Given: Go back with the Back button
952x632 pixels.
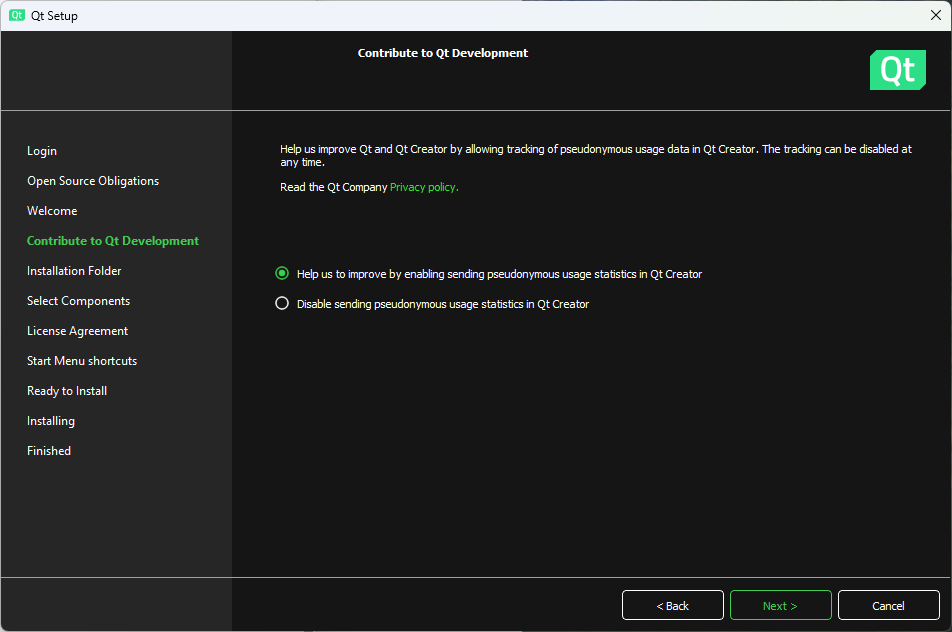Looking at the screenshot, I should (673, 605).
